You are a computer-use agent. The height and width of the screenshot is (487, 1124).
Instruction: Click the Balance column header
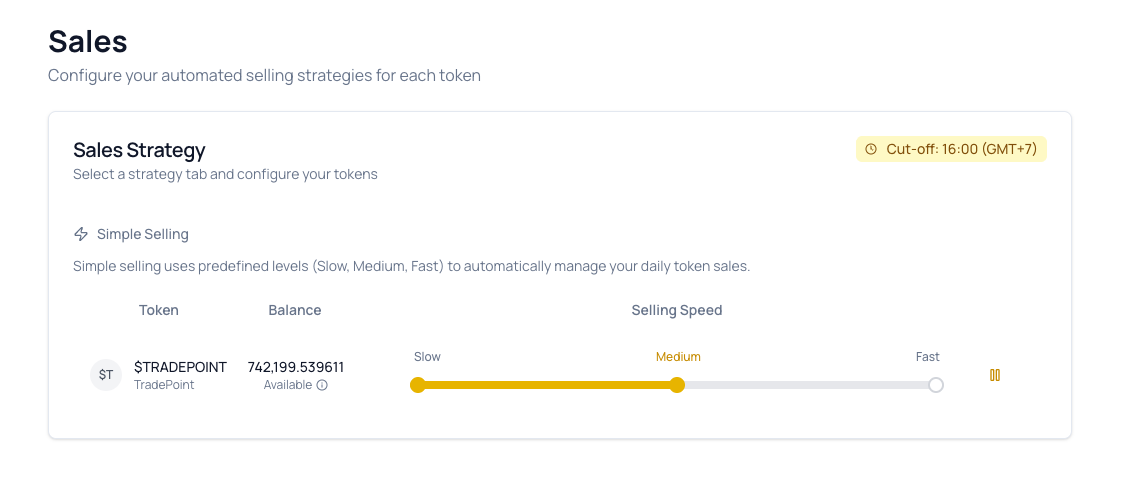point(295,310)
